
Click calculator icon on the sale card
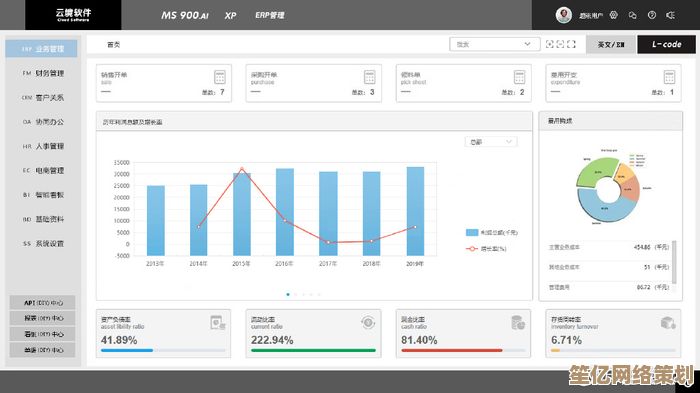point(220,77)
